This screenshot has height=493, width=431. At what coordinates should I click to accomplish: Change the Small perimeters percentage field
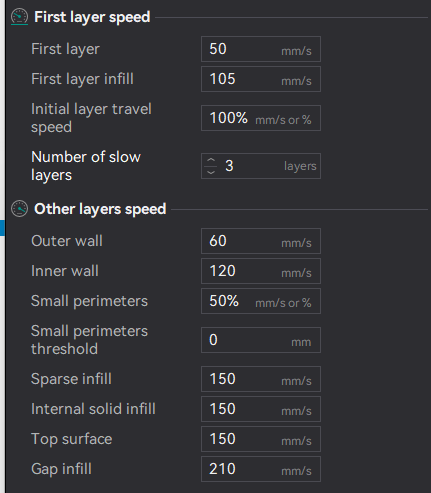click(261, 301)
